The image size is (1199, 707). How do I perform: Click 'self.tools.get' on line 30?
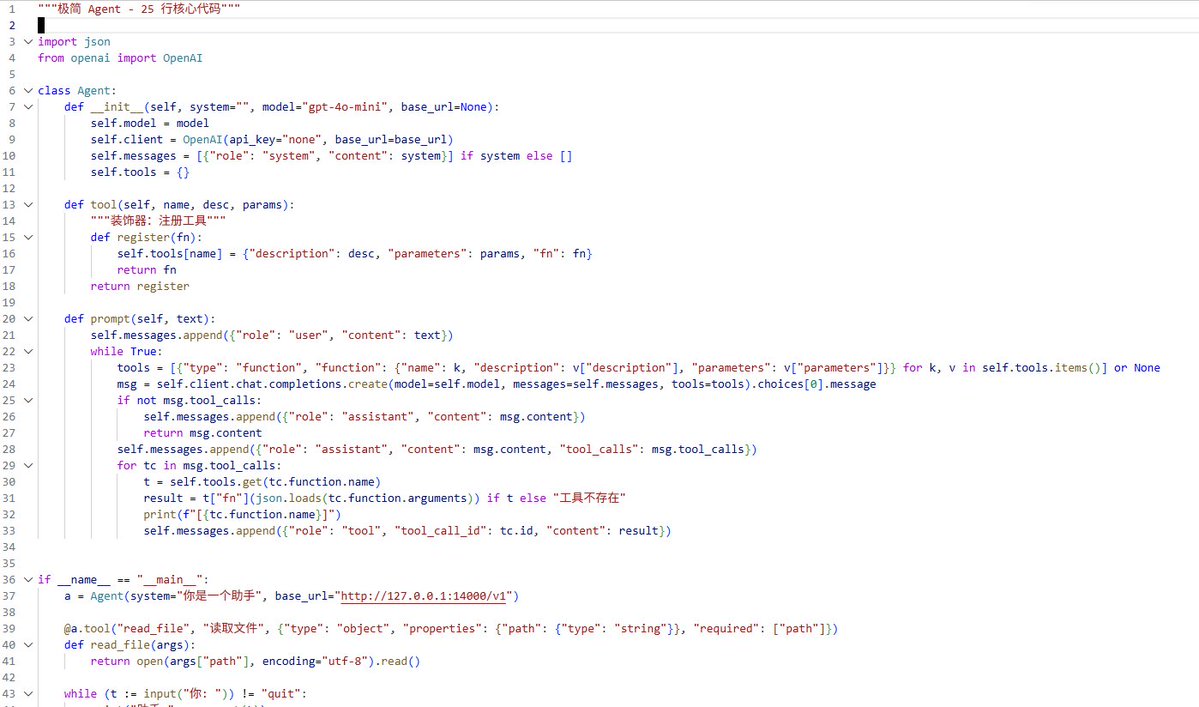click(216, 482)
